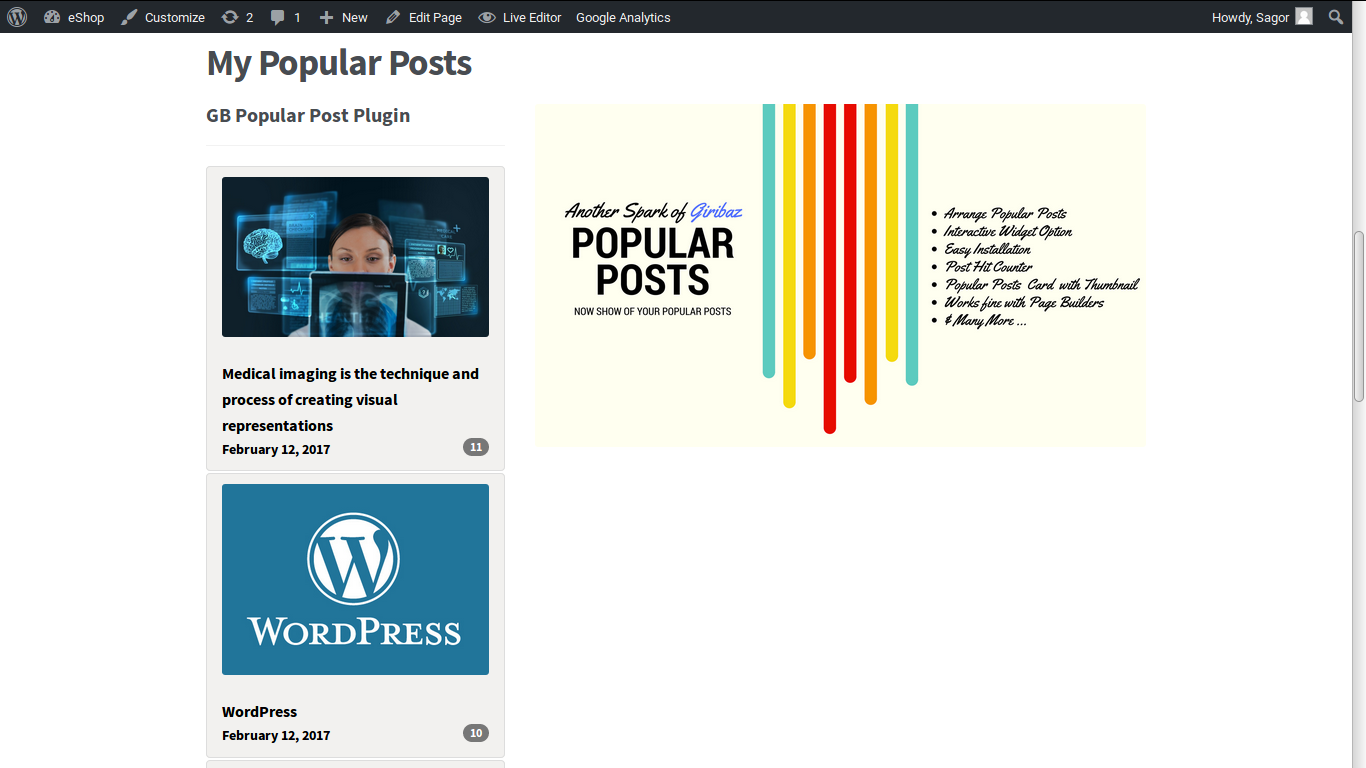Open the Google Analytics menu item
Viewport: 1366px width, 768px height.
tap(623, 17)
